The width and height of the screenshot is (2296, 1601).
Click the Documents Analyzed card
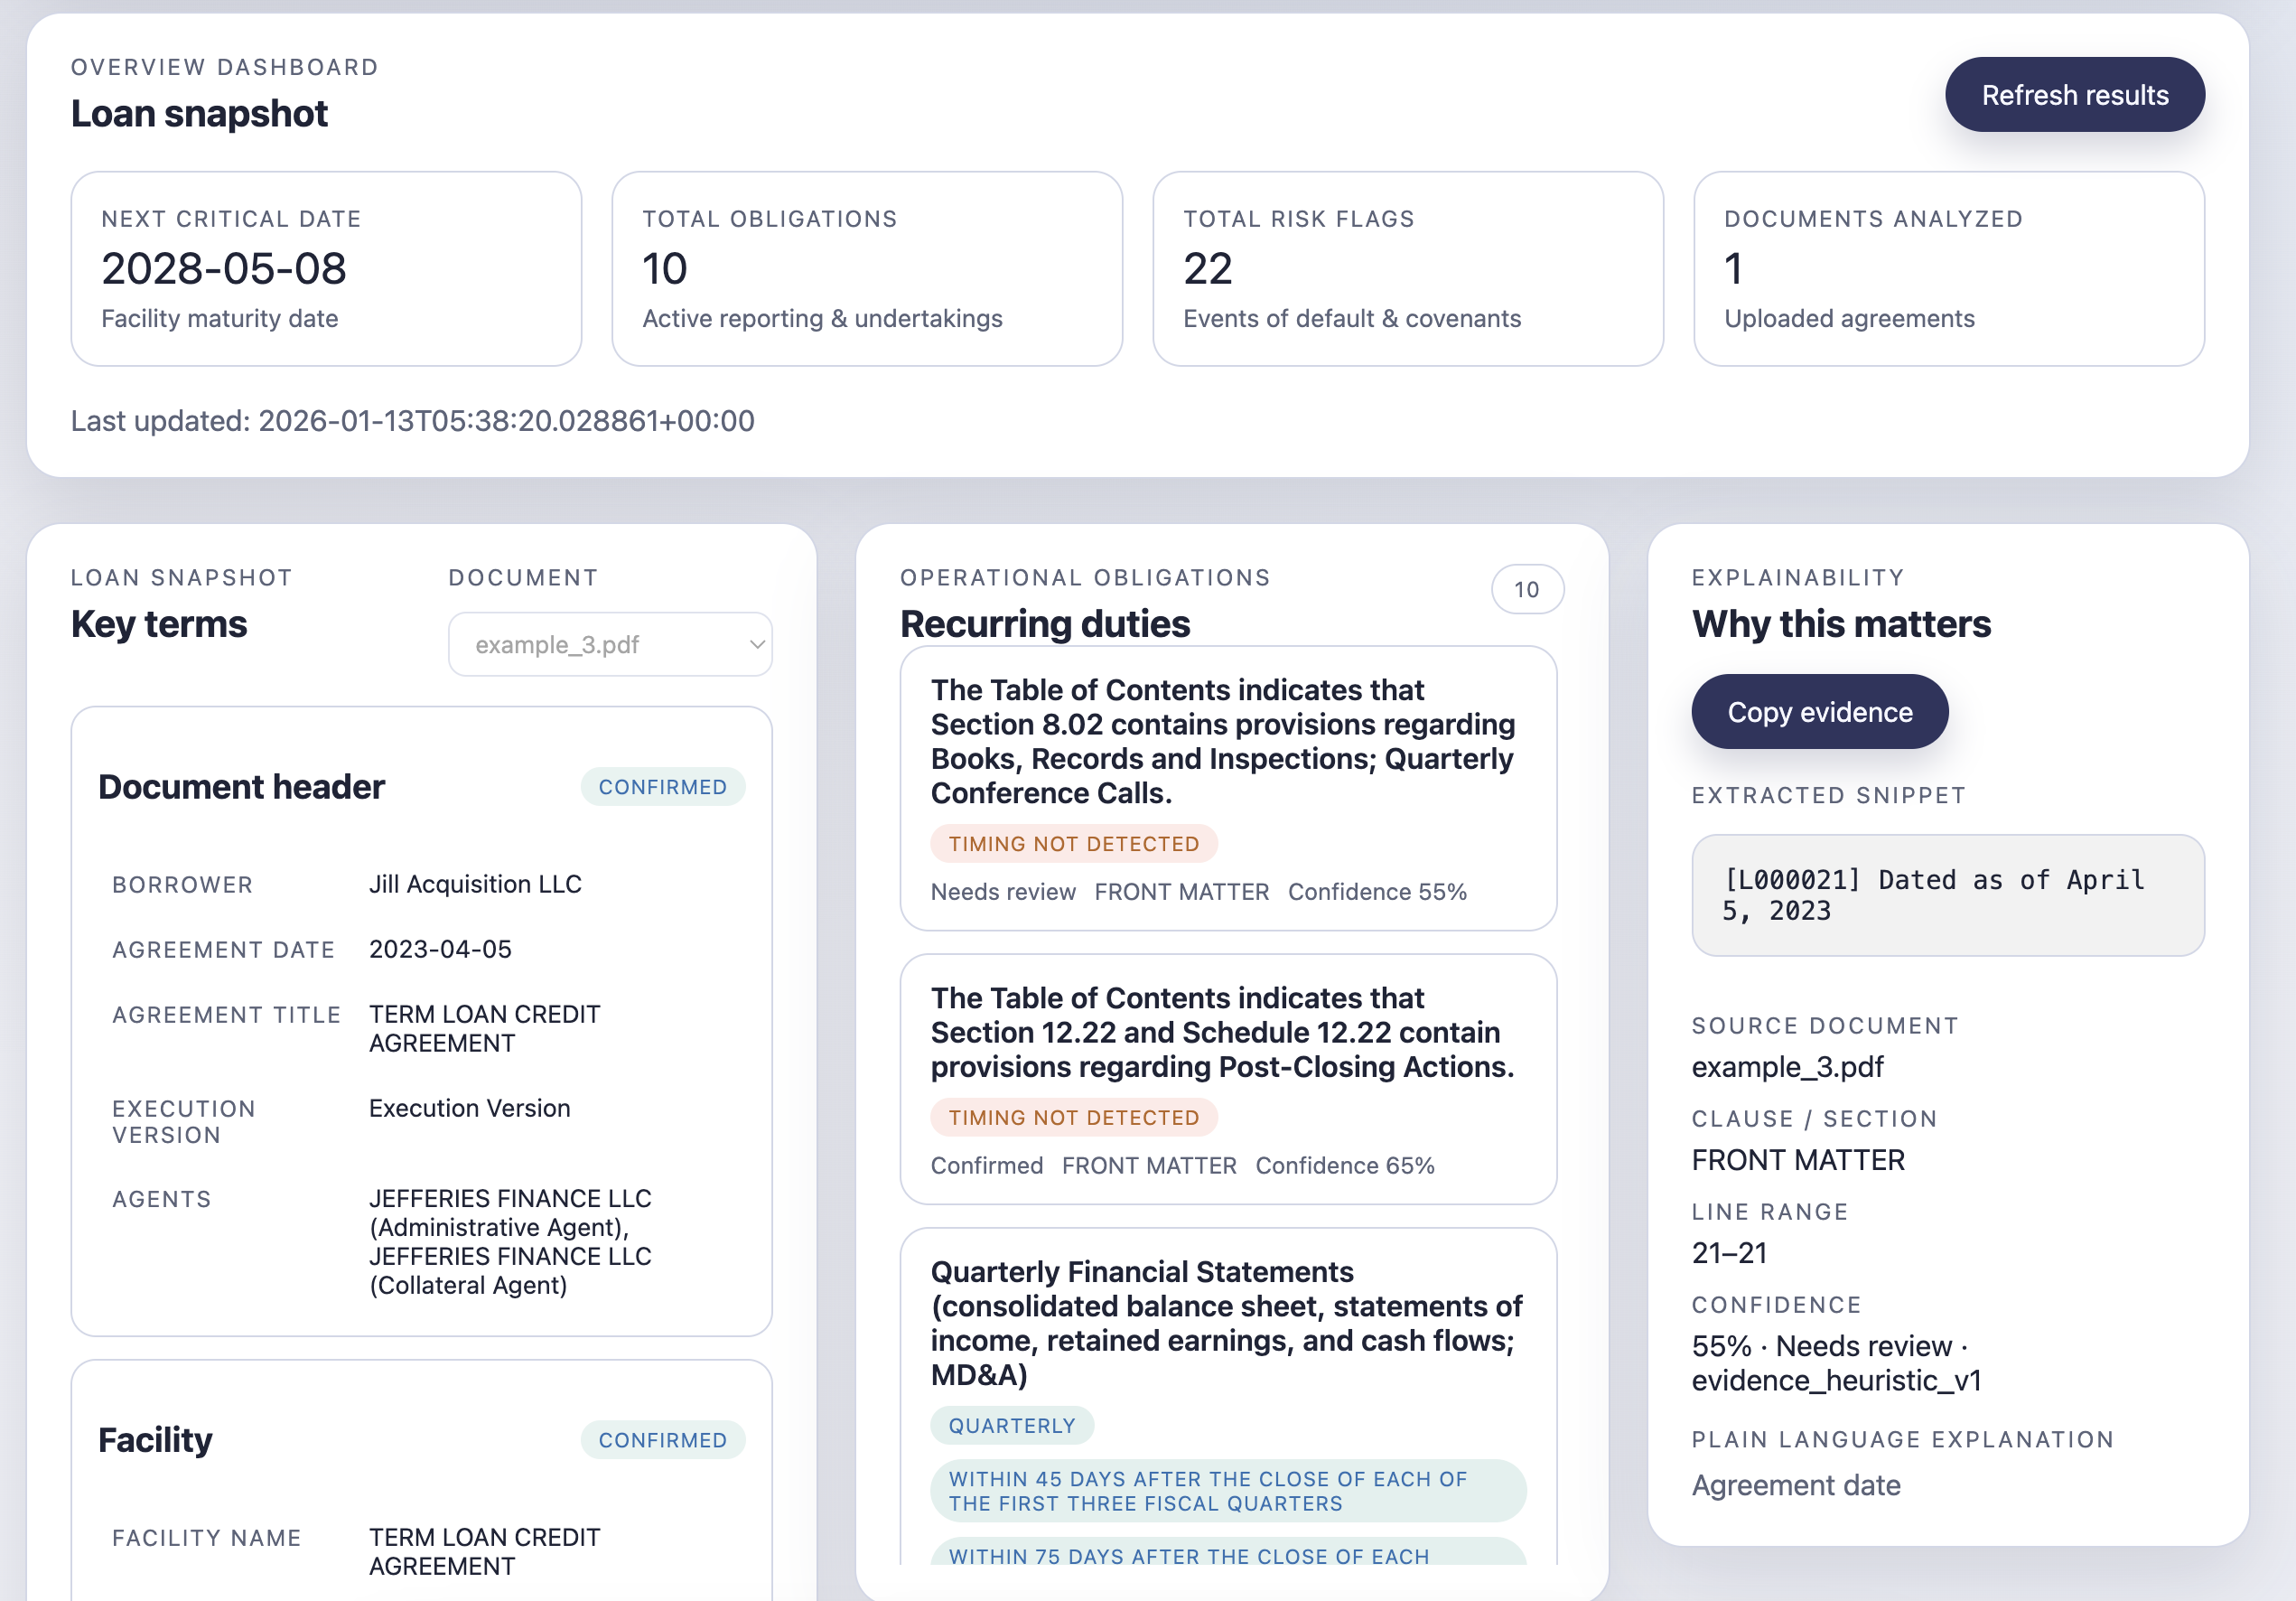click(x=1948, y=268)
